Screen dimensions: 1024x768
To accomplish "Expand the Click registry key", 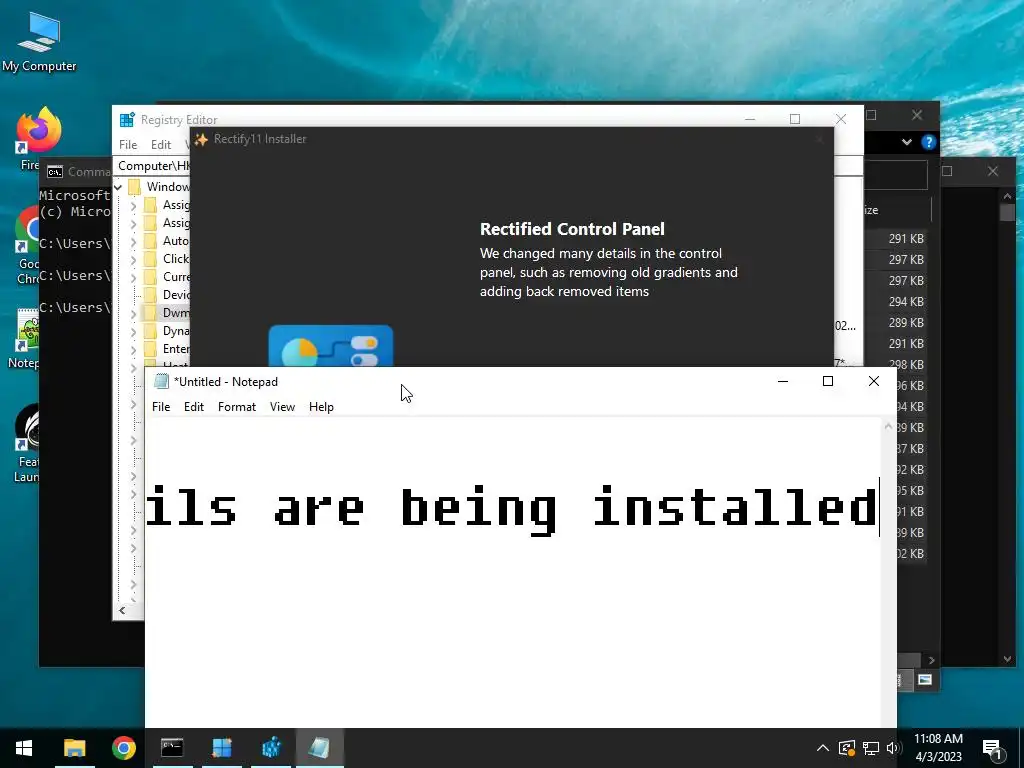I will (133, 259).
